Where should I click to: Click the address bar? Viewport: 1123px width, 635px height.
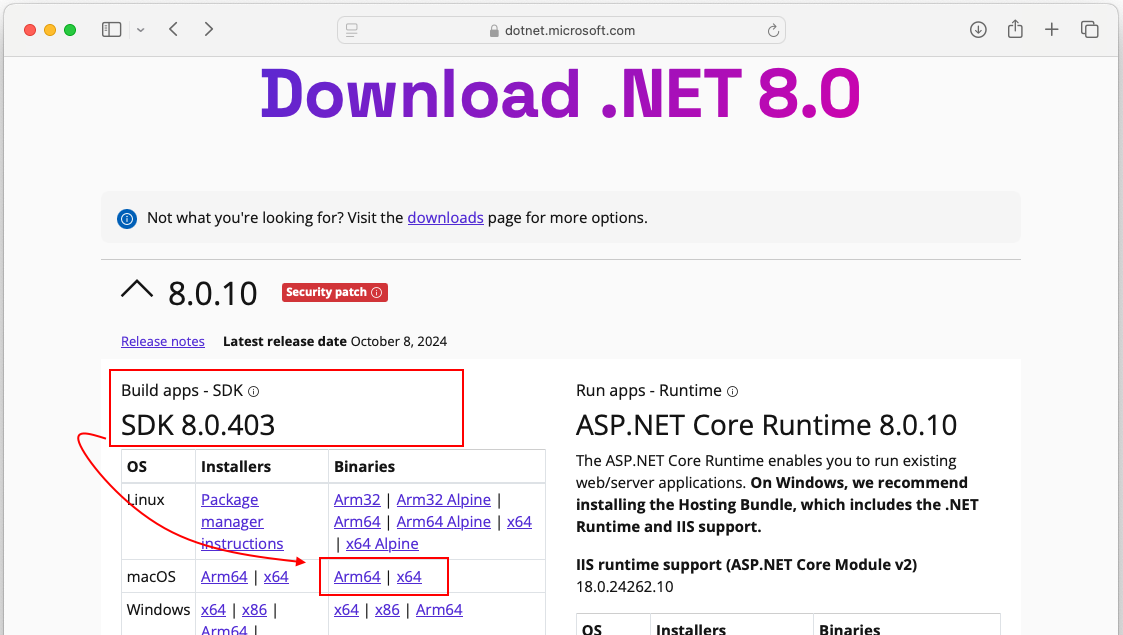560,30
